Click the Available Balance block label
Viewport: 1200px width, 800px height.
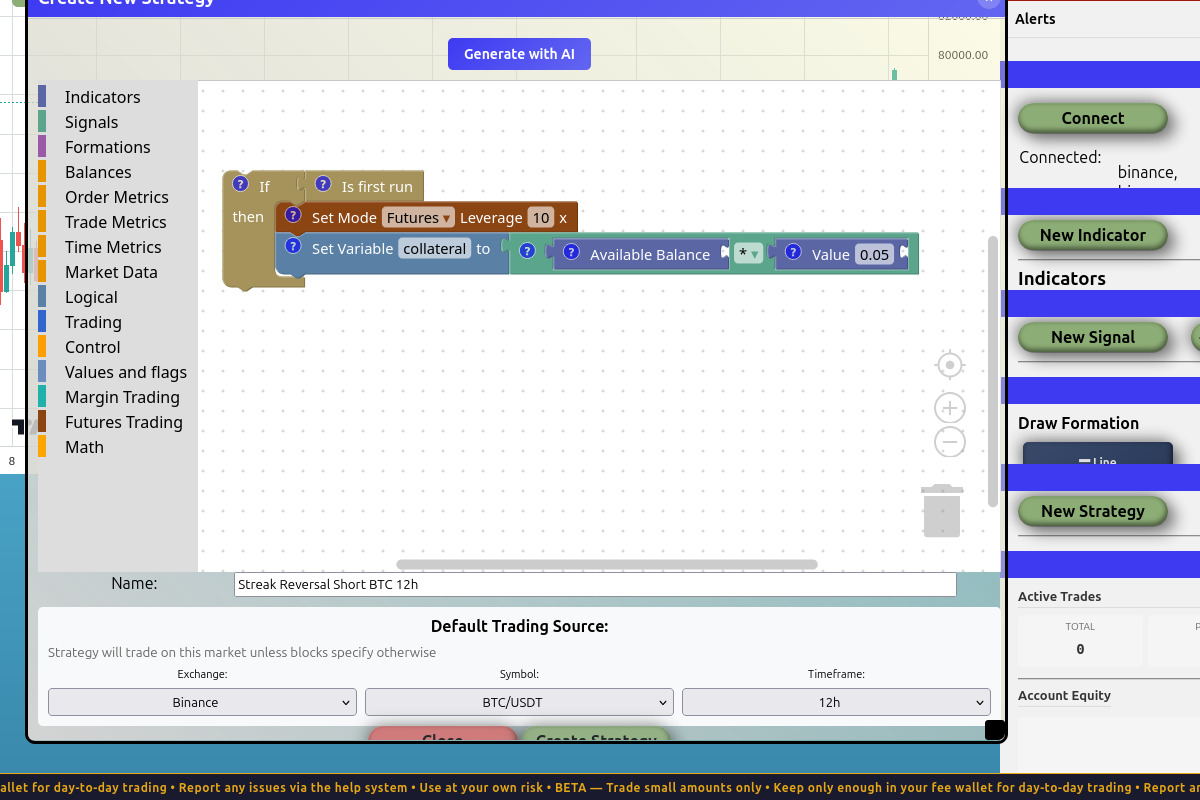coord(650,255)
